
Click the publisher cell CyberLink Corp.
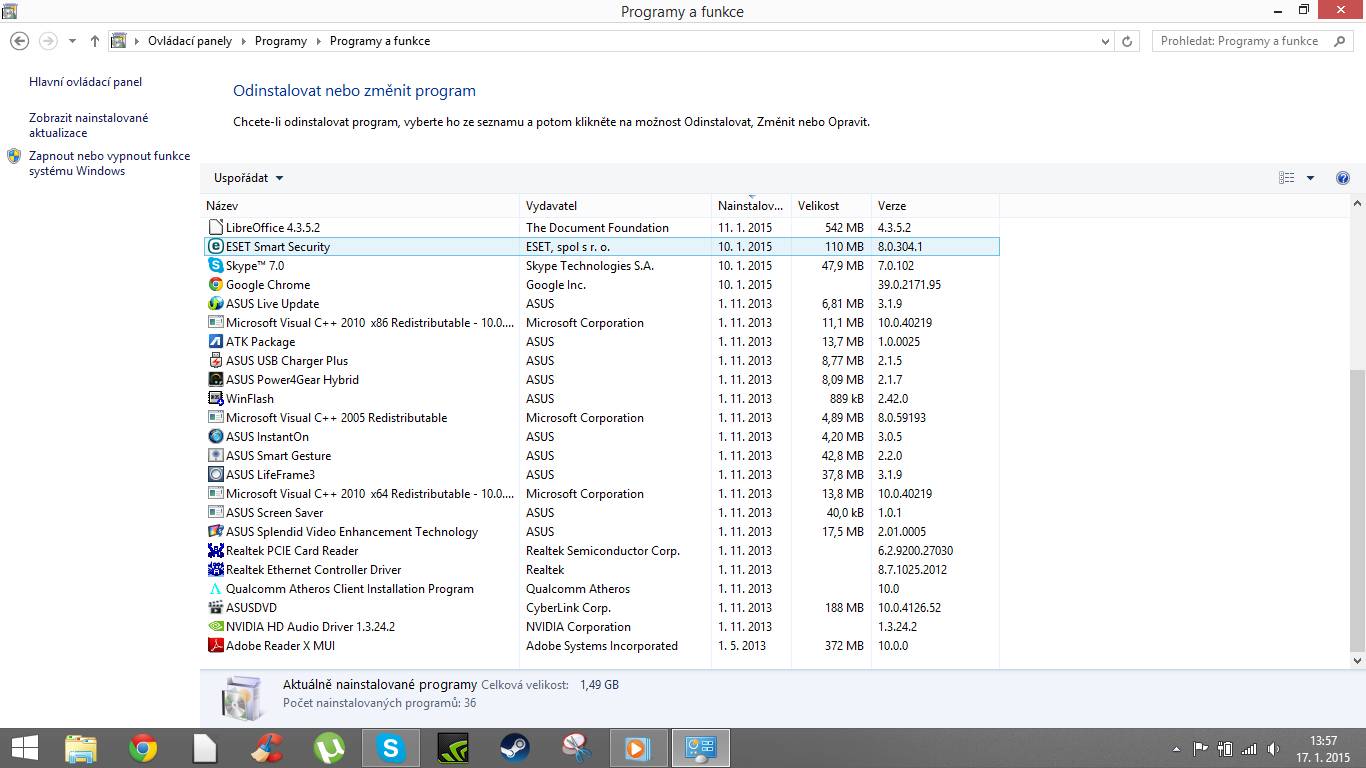pyautogui.click(x=568, y=608)
